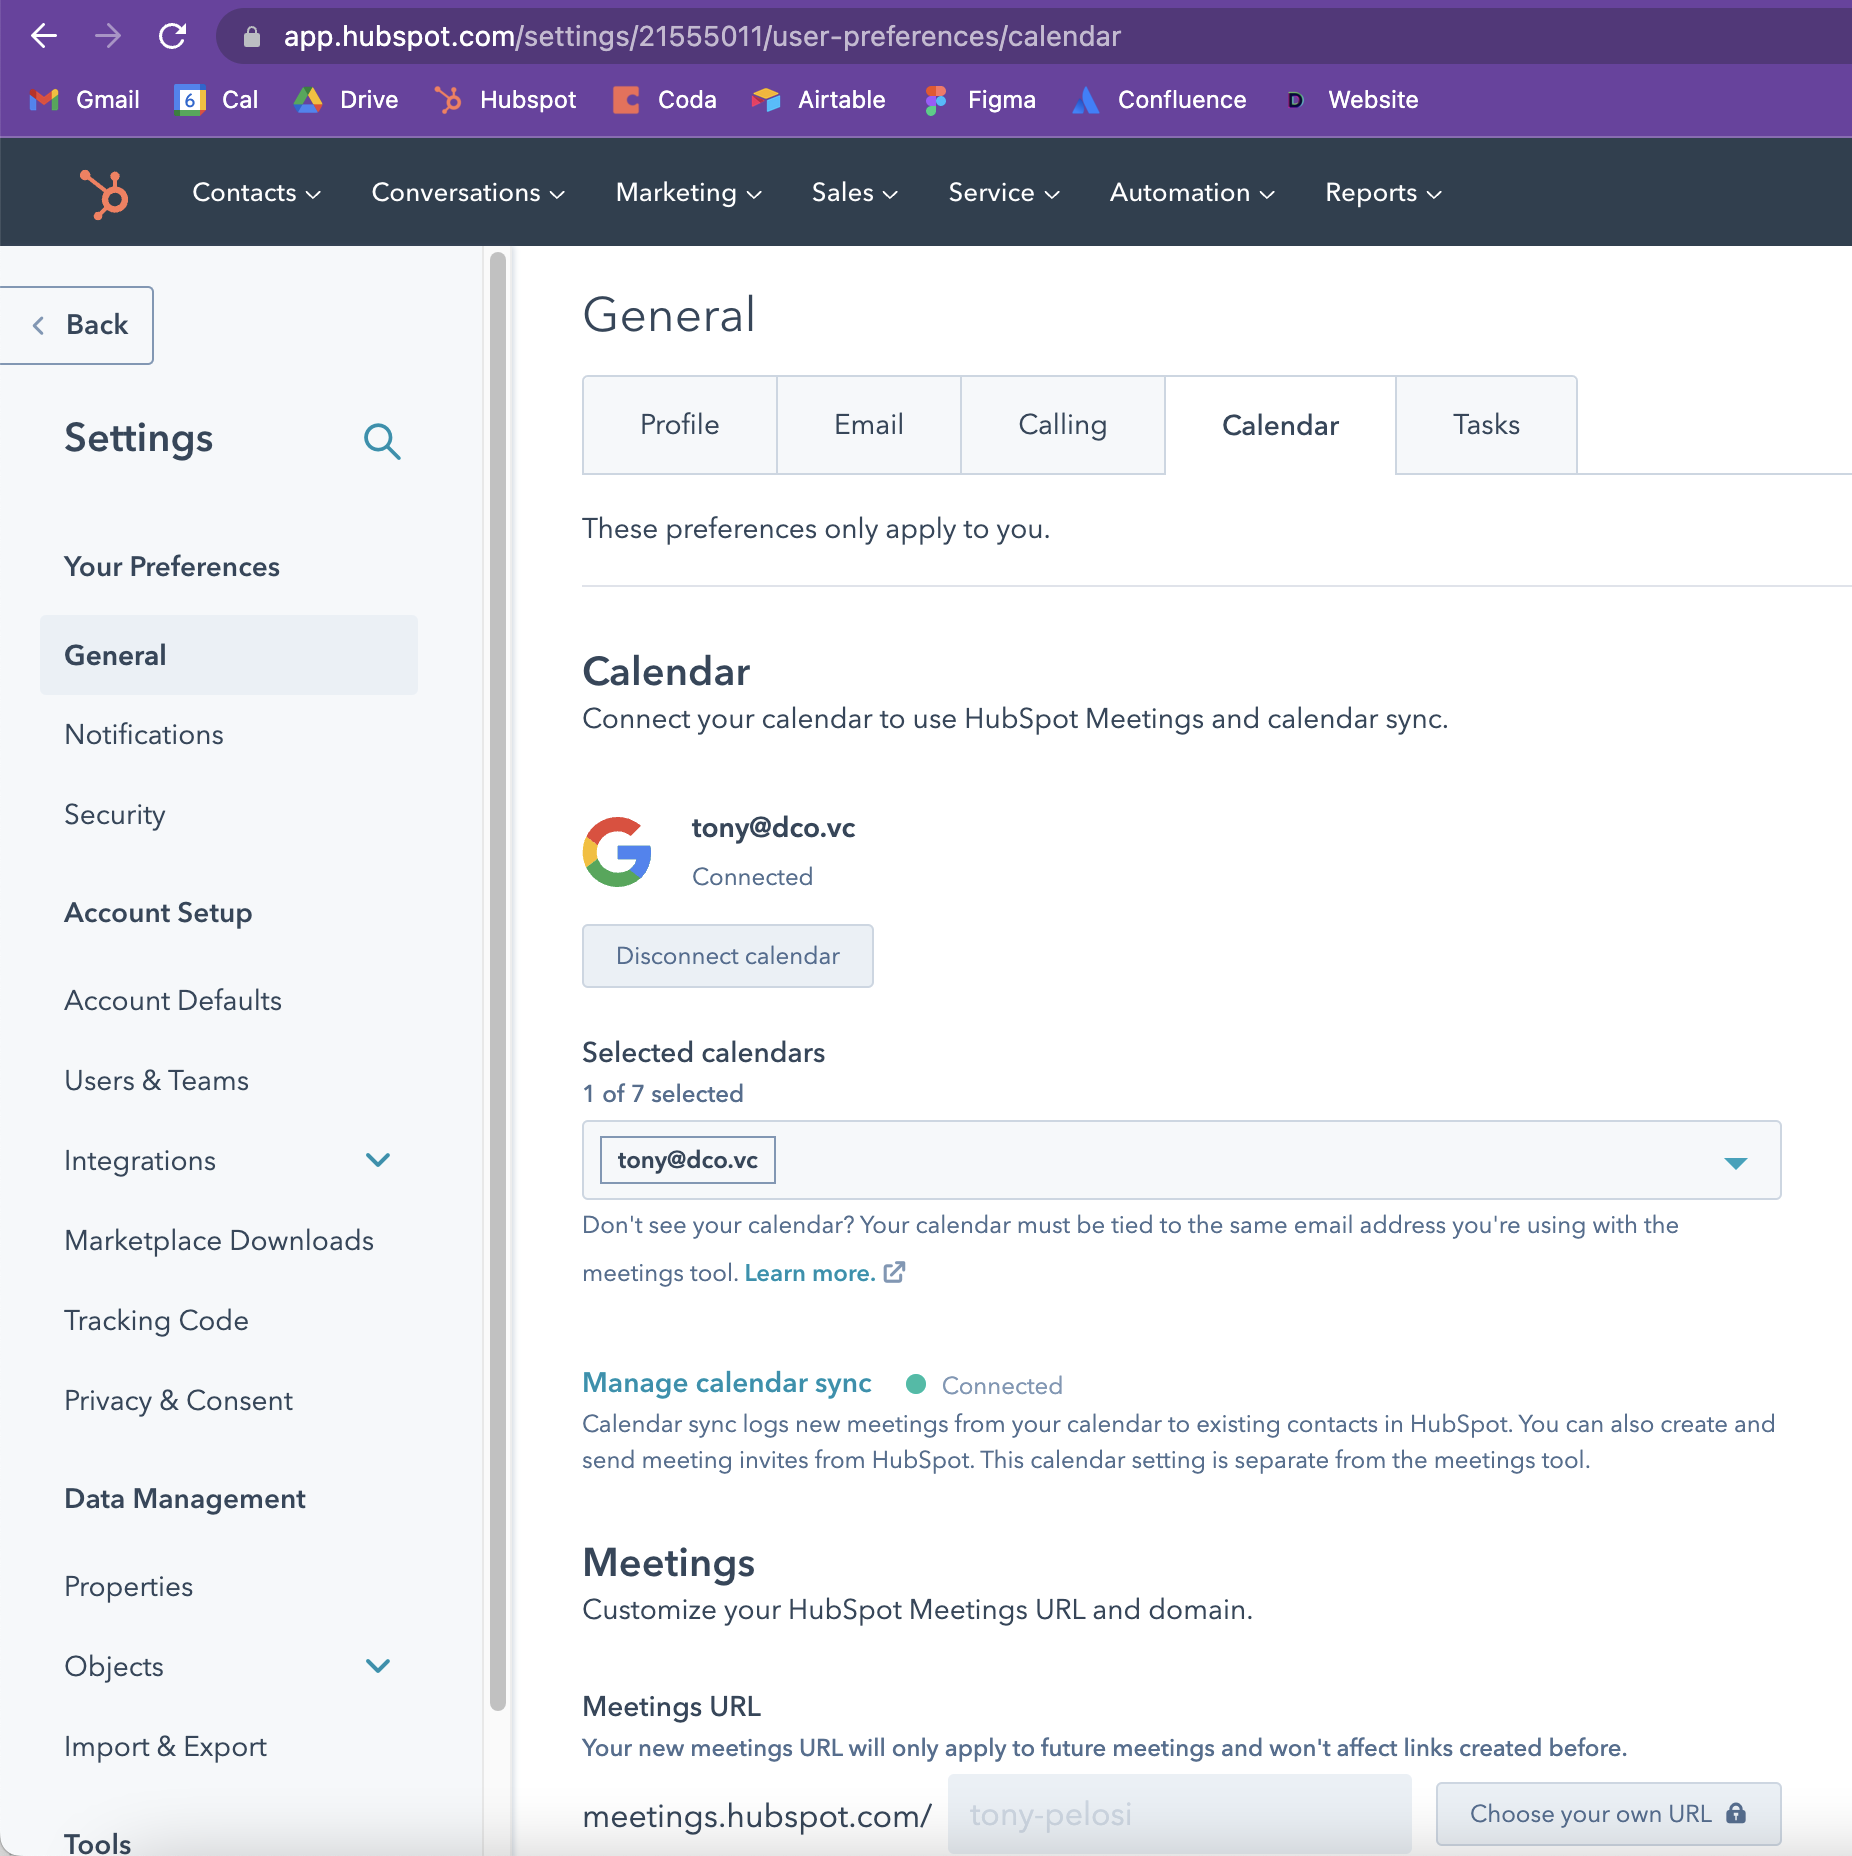The height and width of the screenshot is (1856, 1852).
Task: Open Account Defaults settings
Action: pyautogui.click(x=173, y=1001)
